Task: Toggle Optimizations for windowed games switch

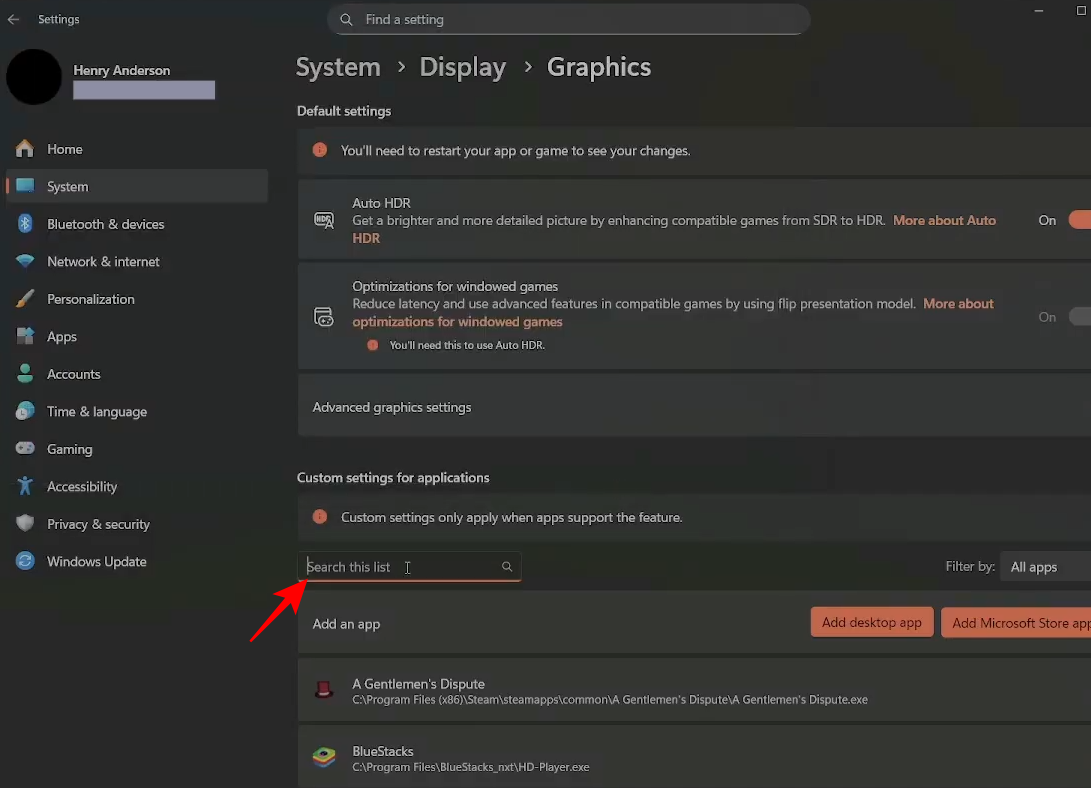Action: [1080, 317]
